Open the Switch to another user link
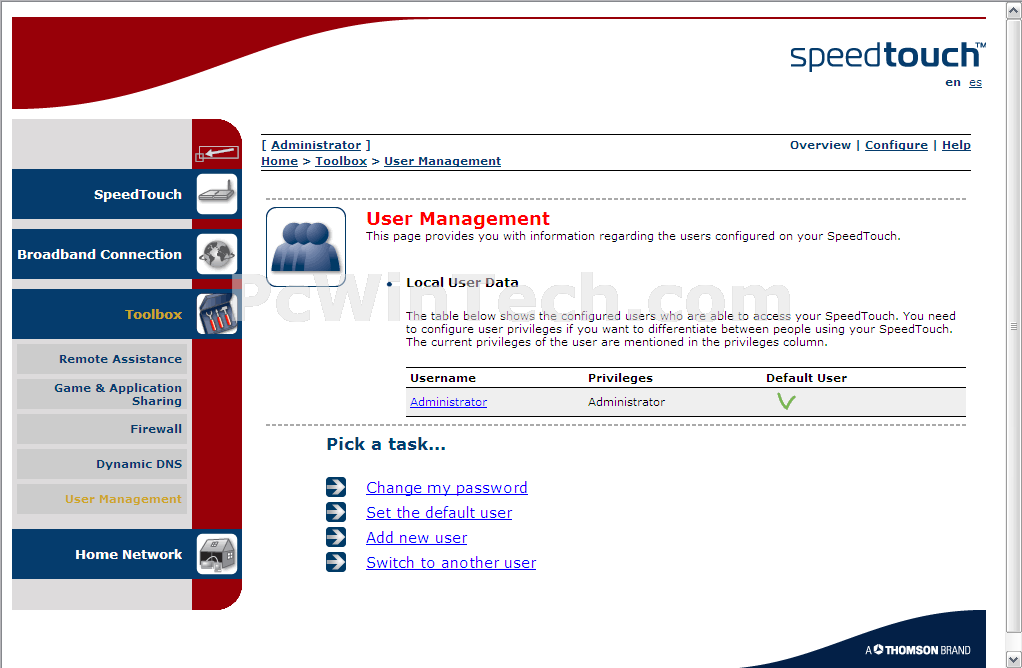This screenshot has height=668, width=1022. (x=451, y=562)
